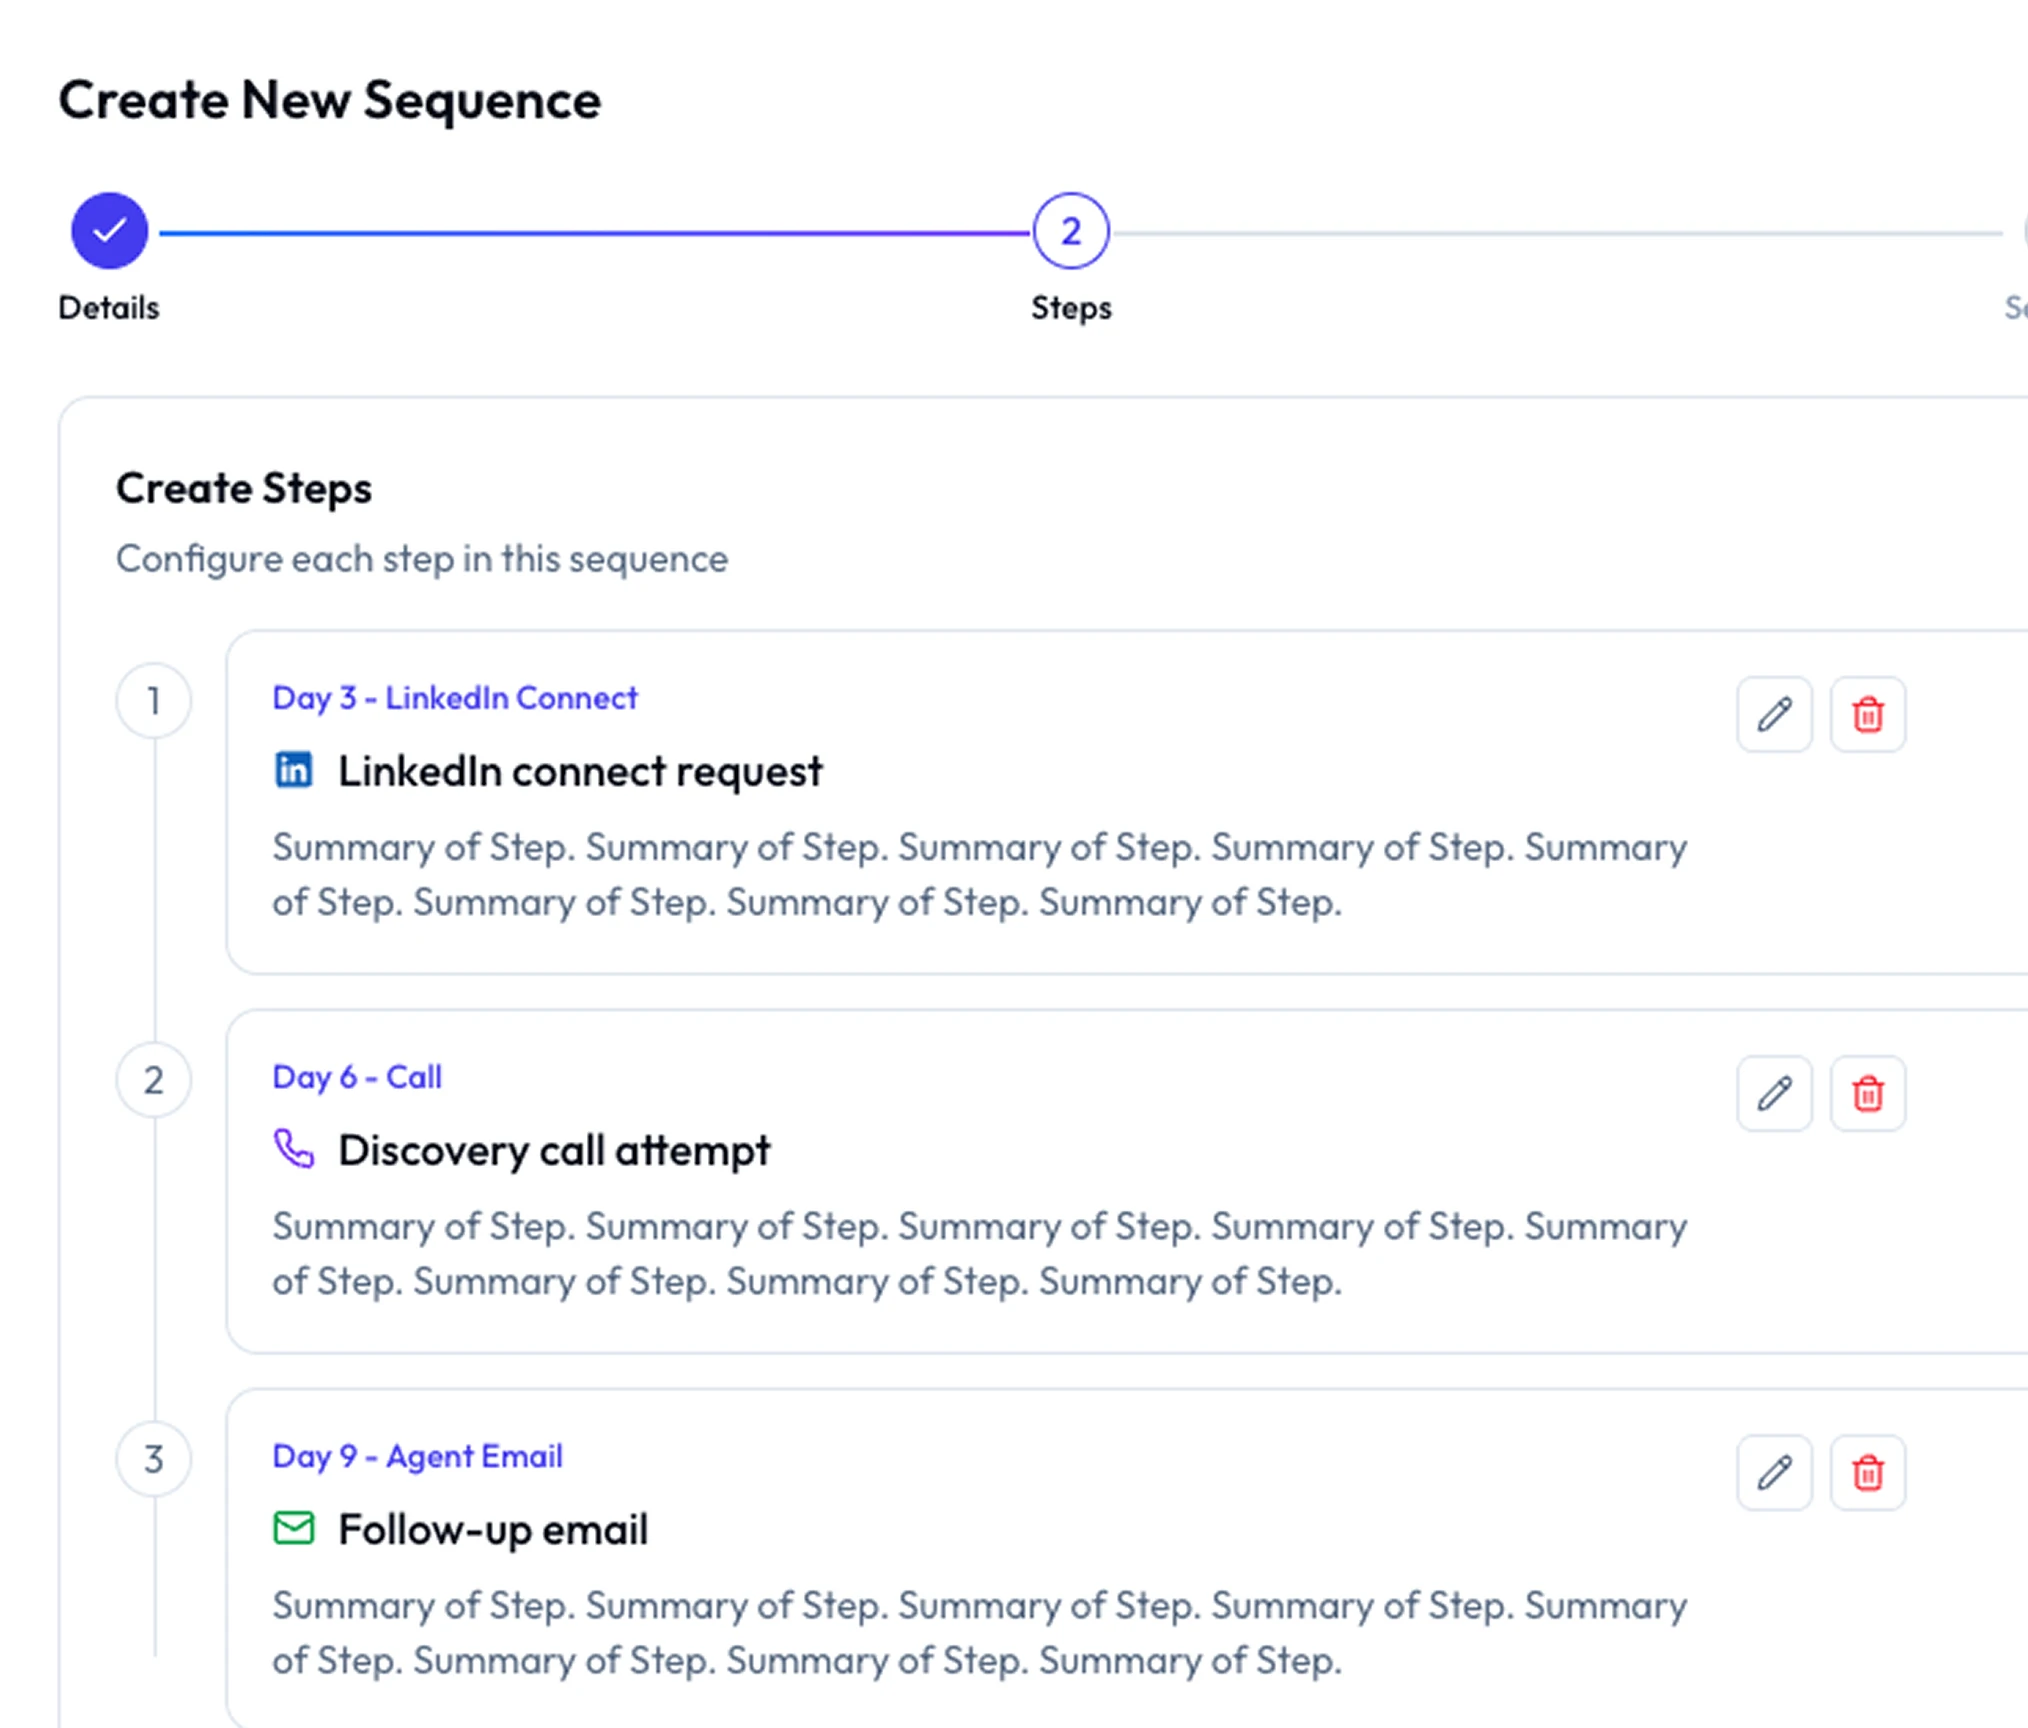Open the Day 6 - Call label

pyautogui.click(x=357, y=1076)
